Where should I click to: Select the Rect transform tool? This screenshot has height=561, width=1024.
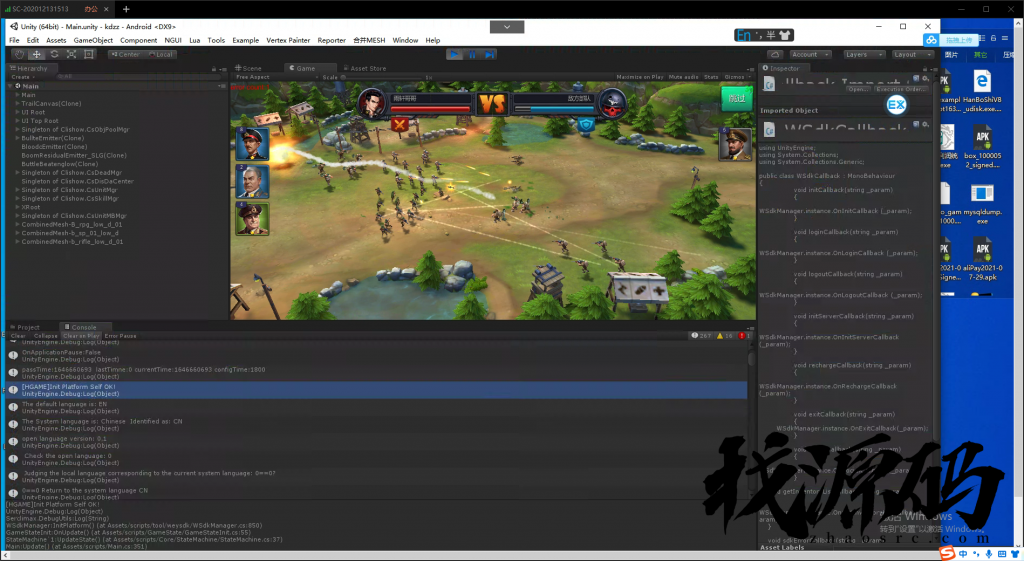tap(89, 54)
